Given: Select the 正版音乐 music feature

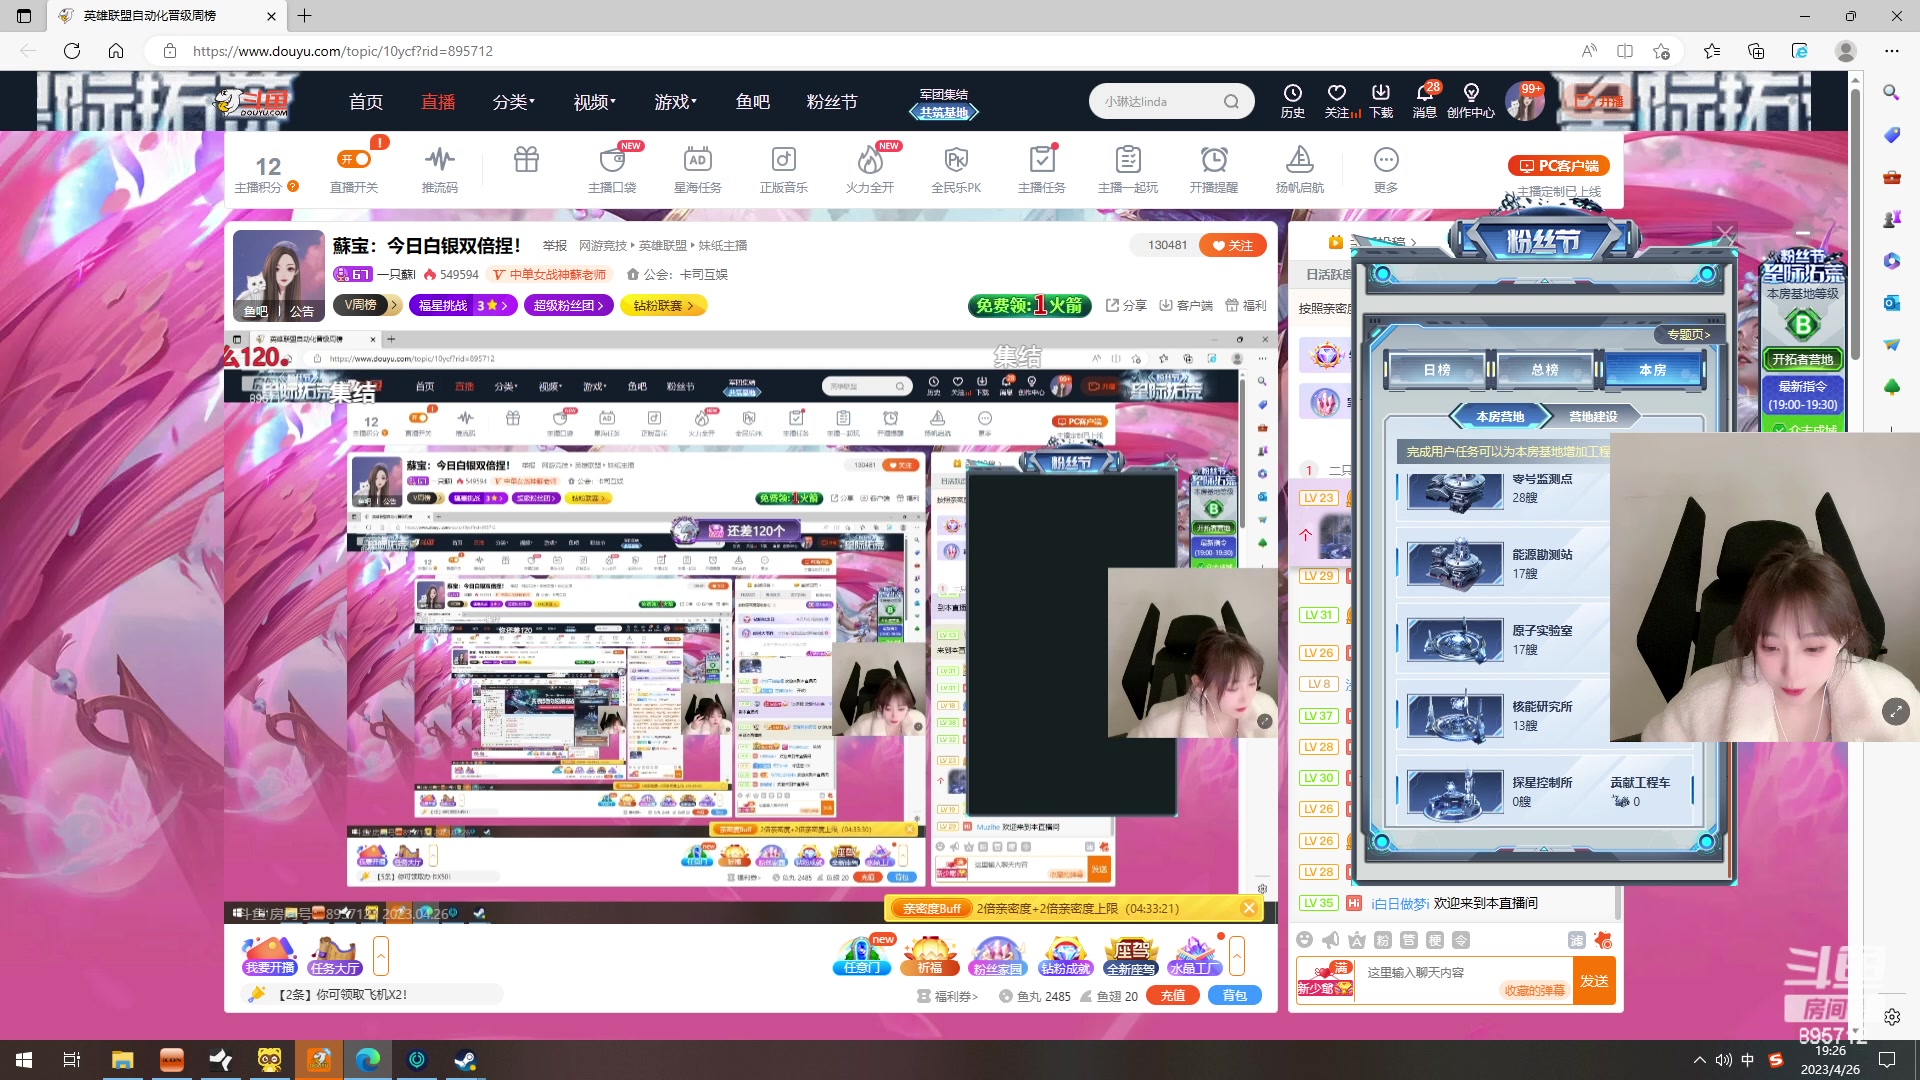Looking at the screenshot, I should (784, 167).
